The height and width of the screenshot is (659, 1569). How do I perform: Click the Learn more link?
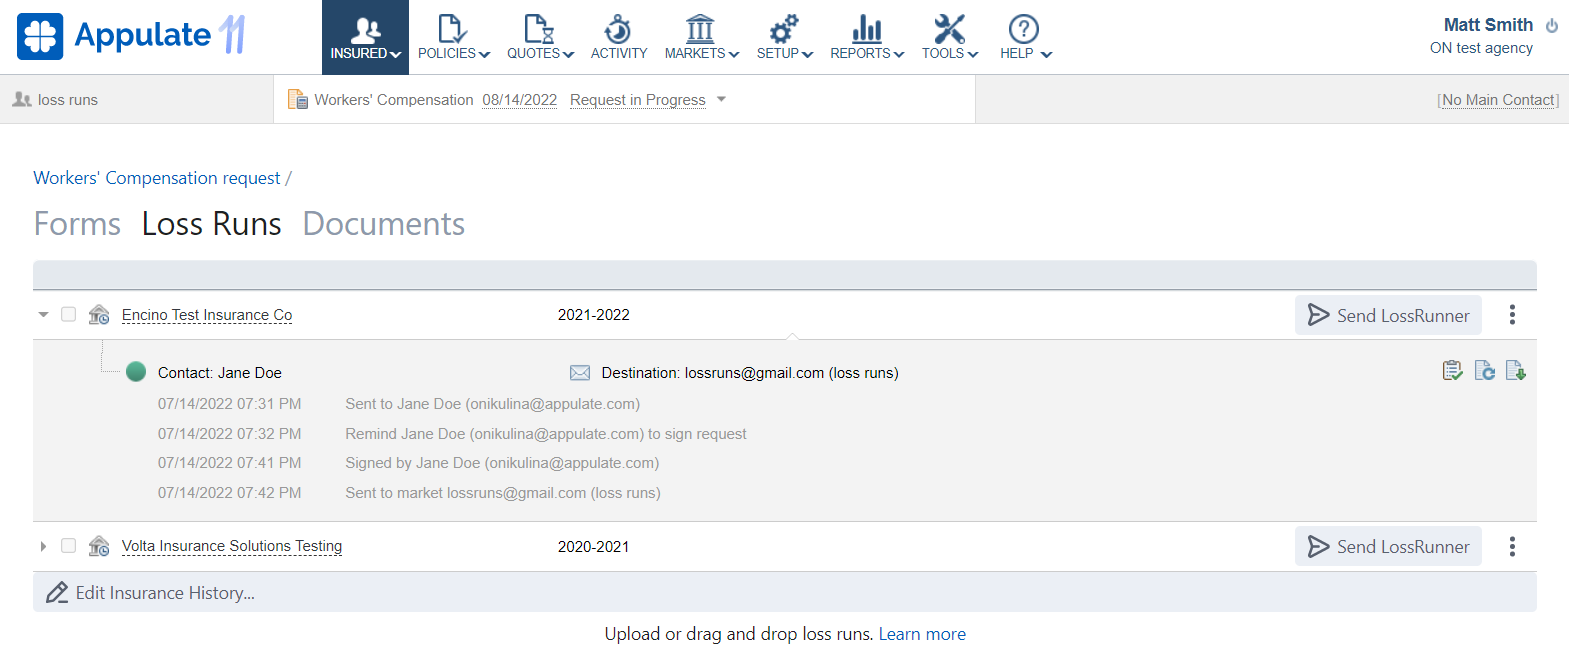pos(921,634)
